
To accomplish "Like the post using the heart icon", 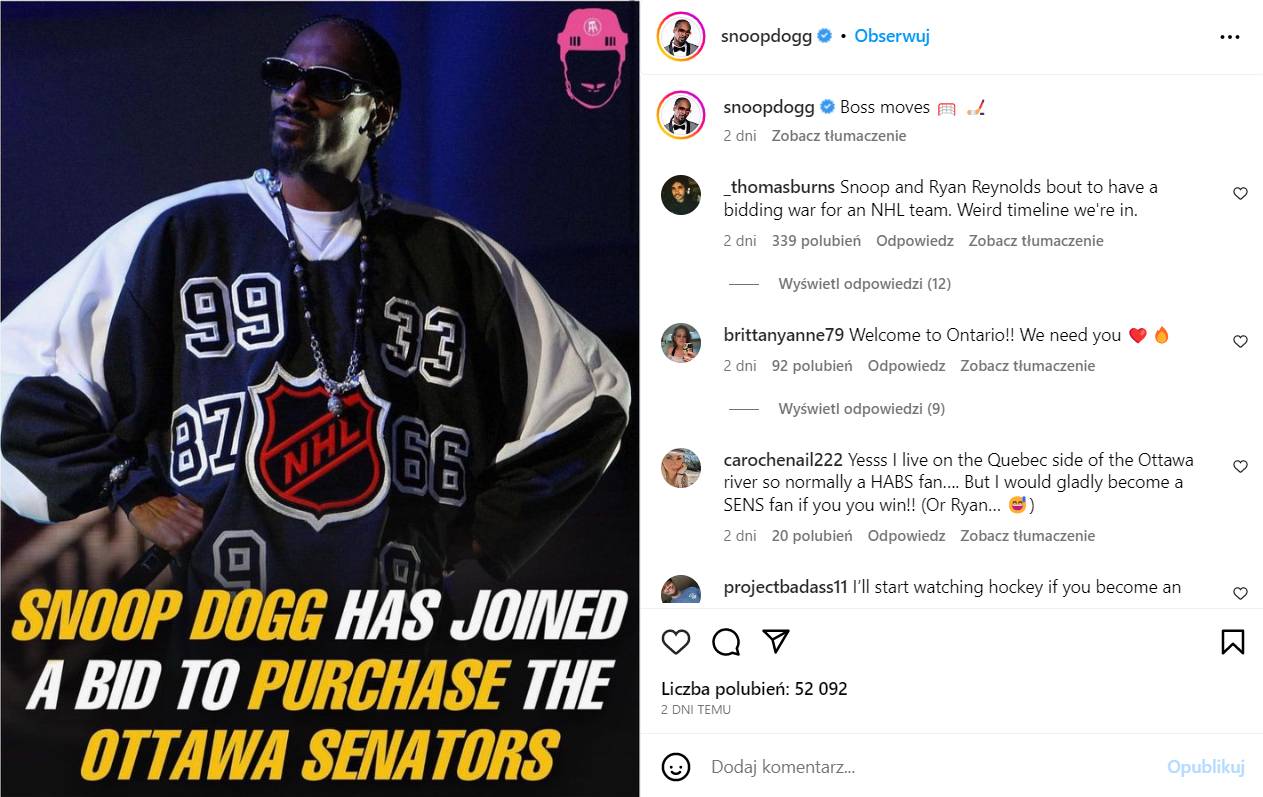I will 676,642.
